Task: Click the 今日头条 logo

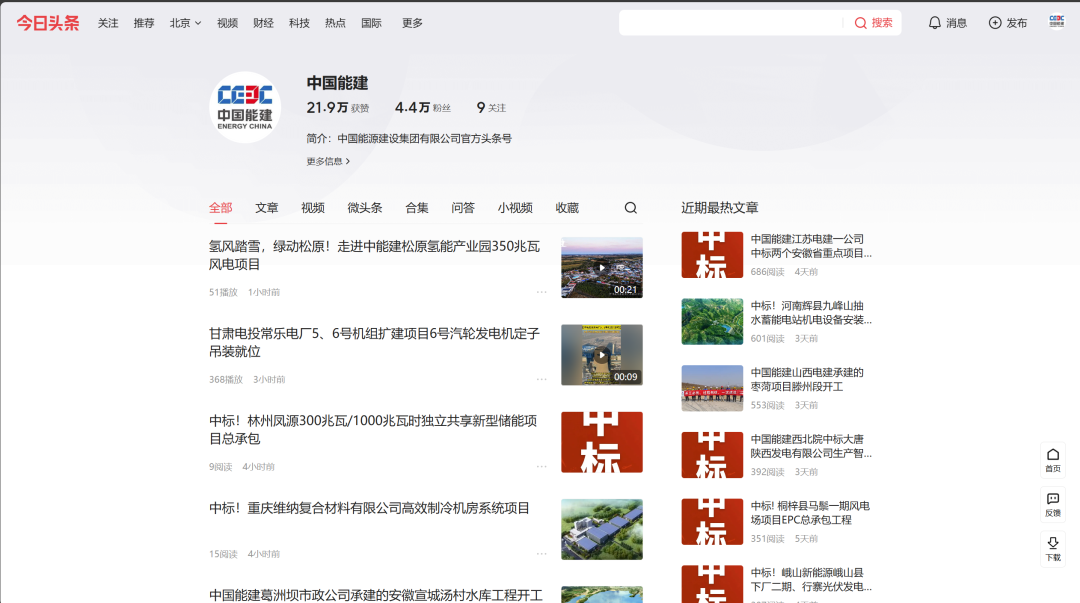Action: [48, 23]
